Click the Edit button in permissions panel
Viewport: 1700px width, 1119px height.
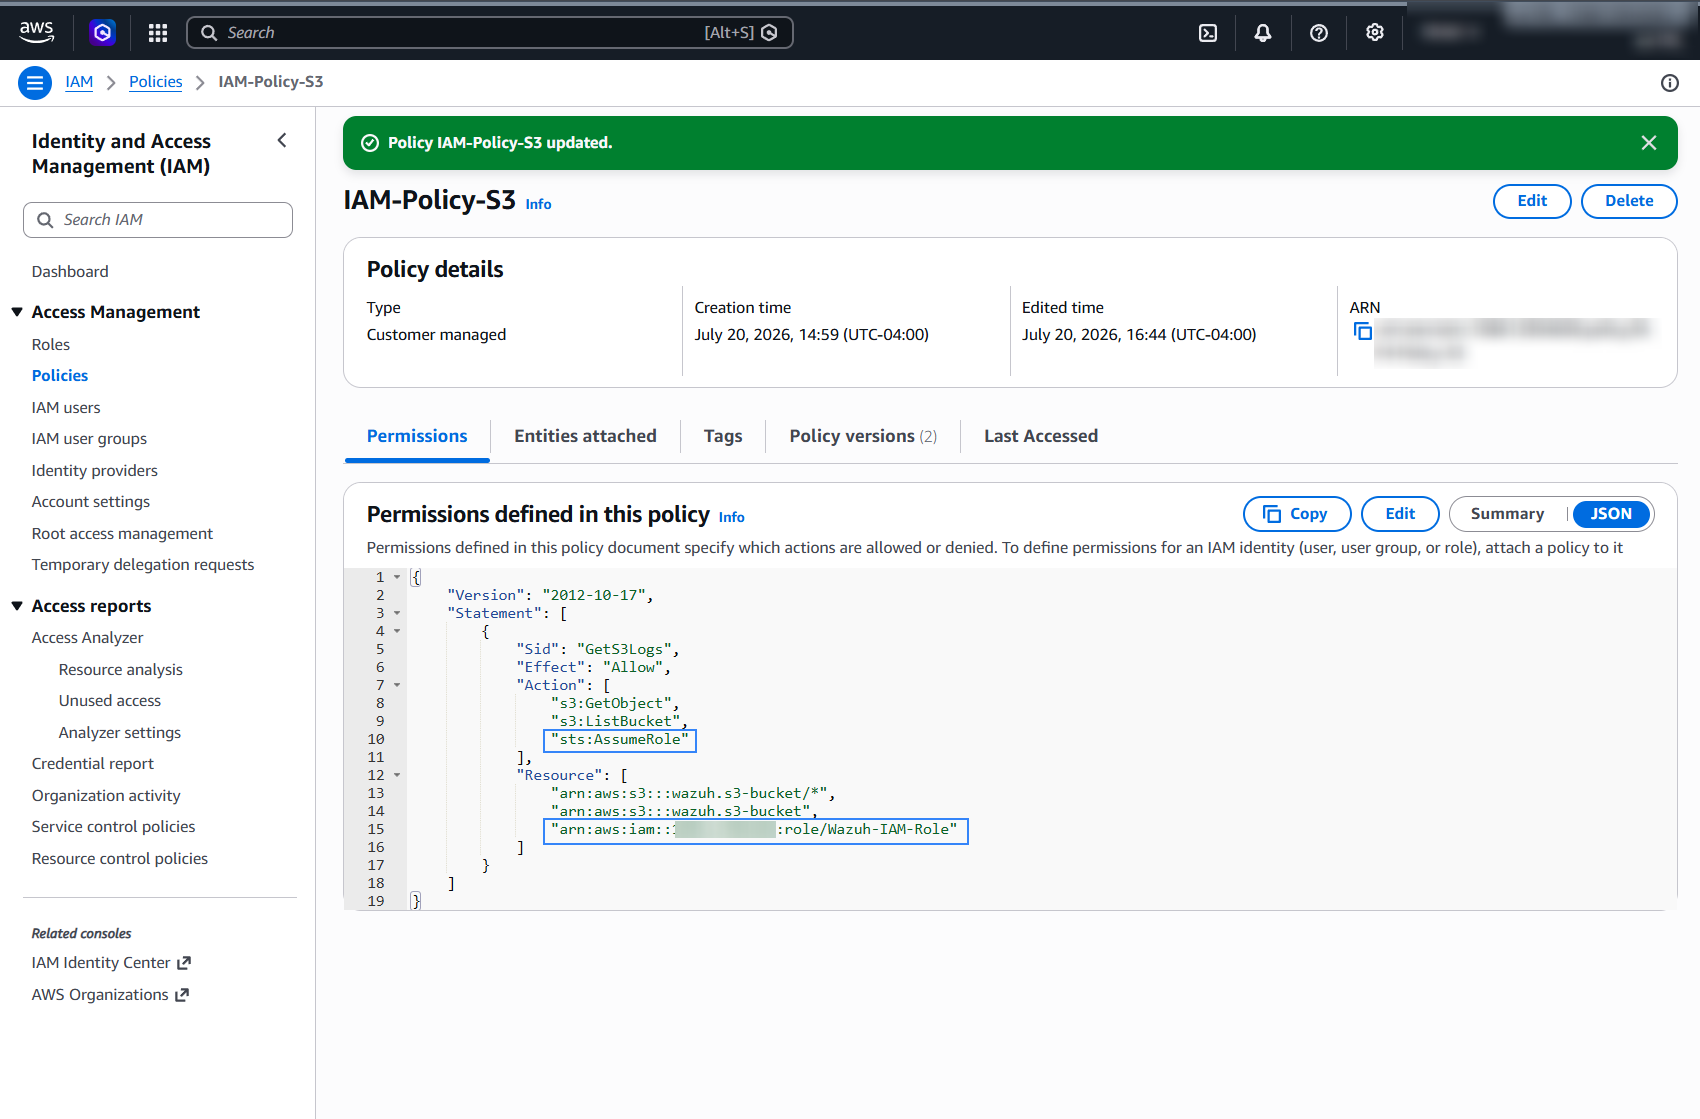1400,514
